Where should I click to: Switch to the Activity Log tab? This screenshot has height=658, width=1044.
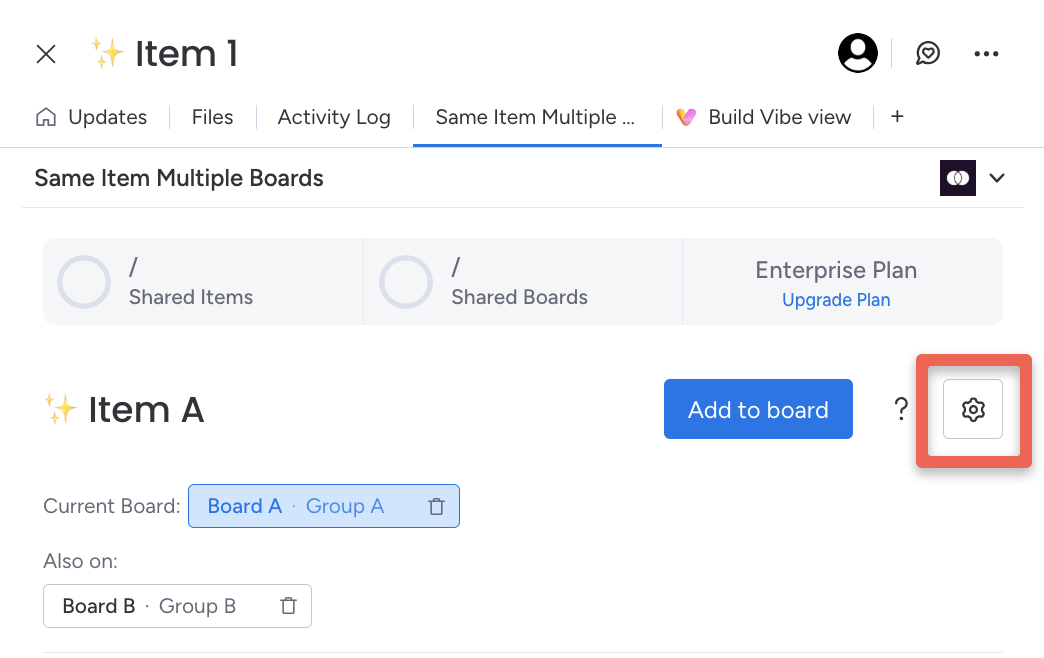tap(334, 117)
